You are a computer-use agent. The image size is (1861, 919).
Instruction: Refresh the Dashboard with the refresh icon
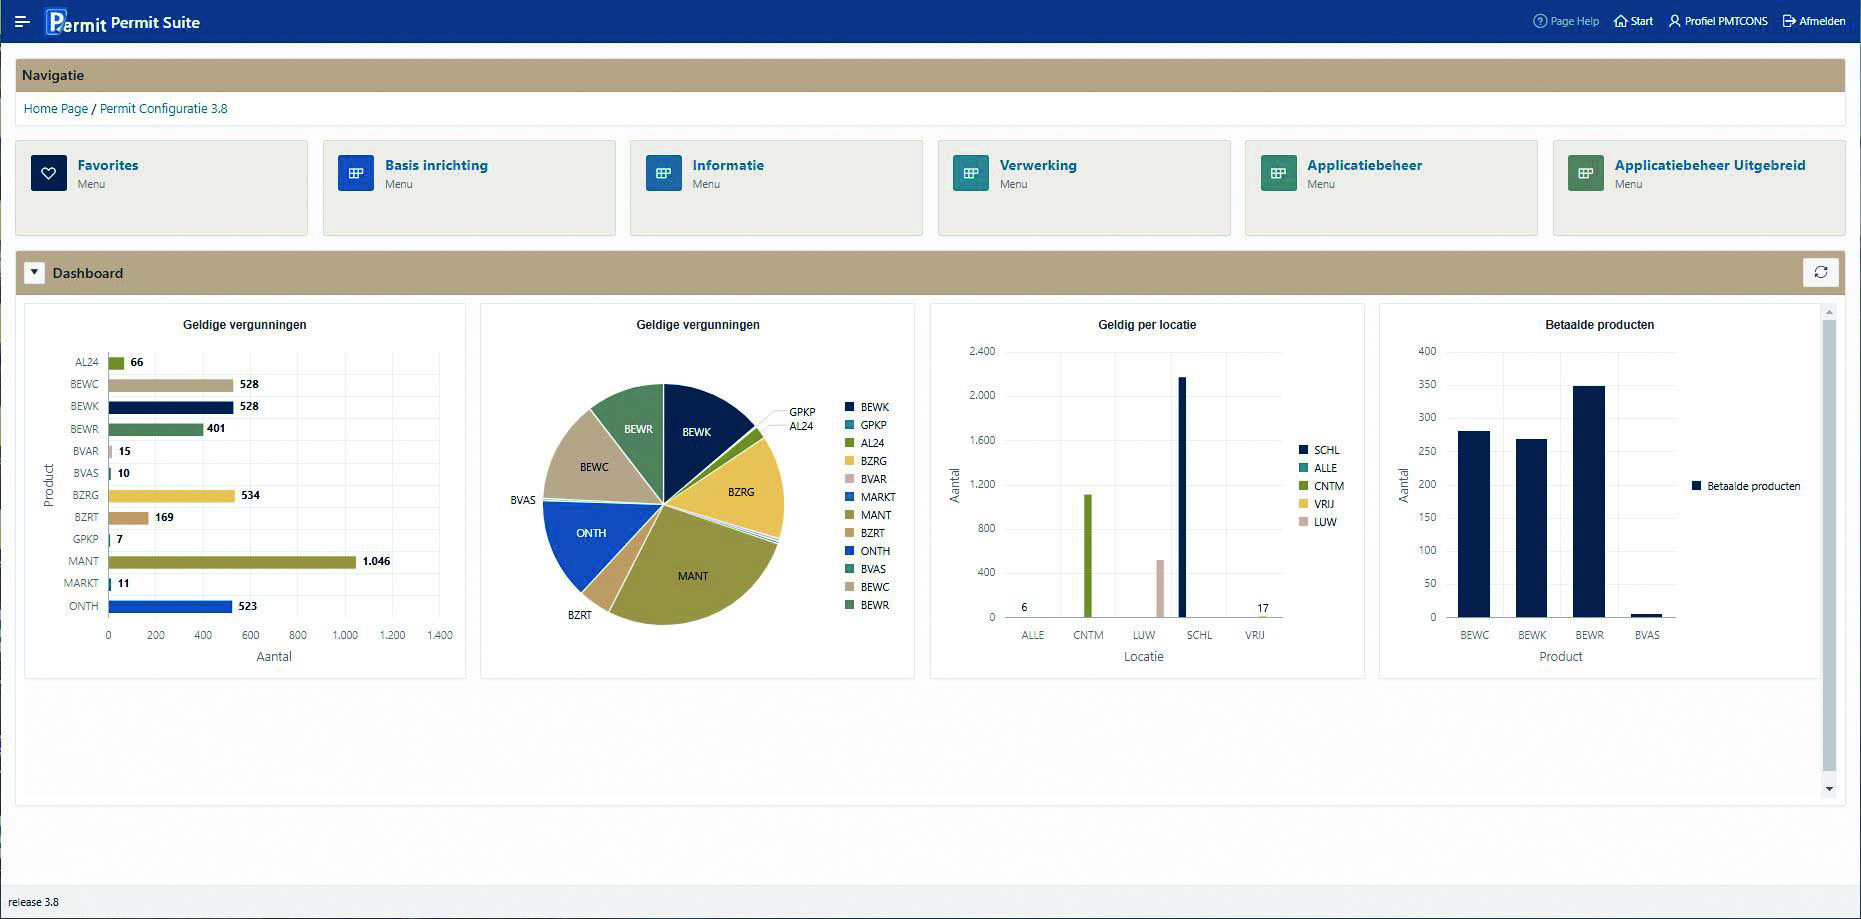click(x=1821, y=272)
